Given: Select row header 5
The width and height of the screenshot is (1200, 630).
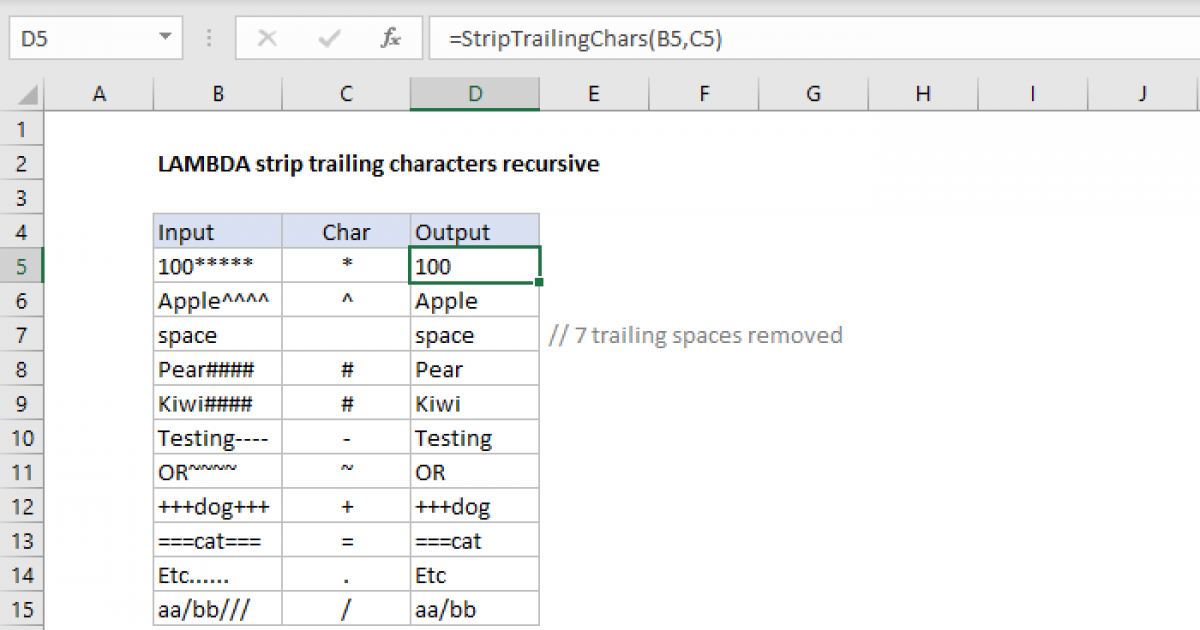Looking at the screenshot, I should tap(22, 265).
